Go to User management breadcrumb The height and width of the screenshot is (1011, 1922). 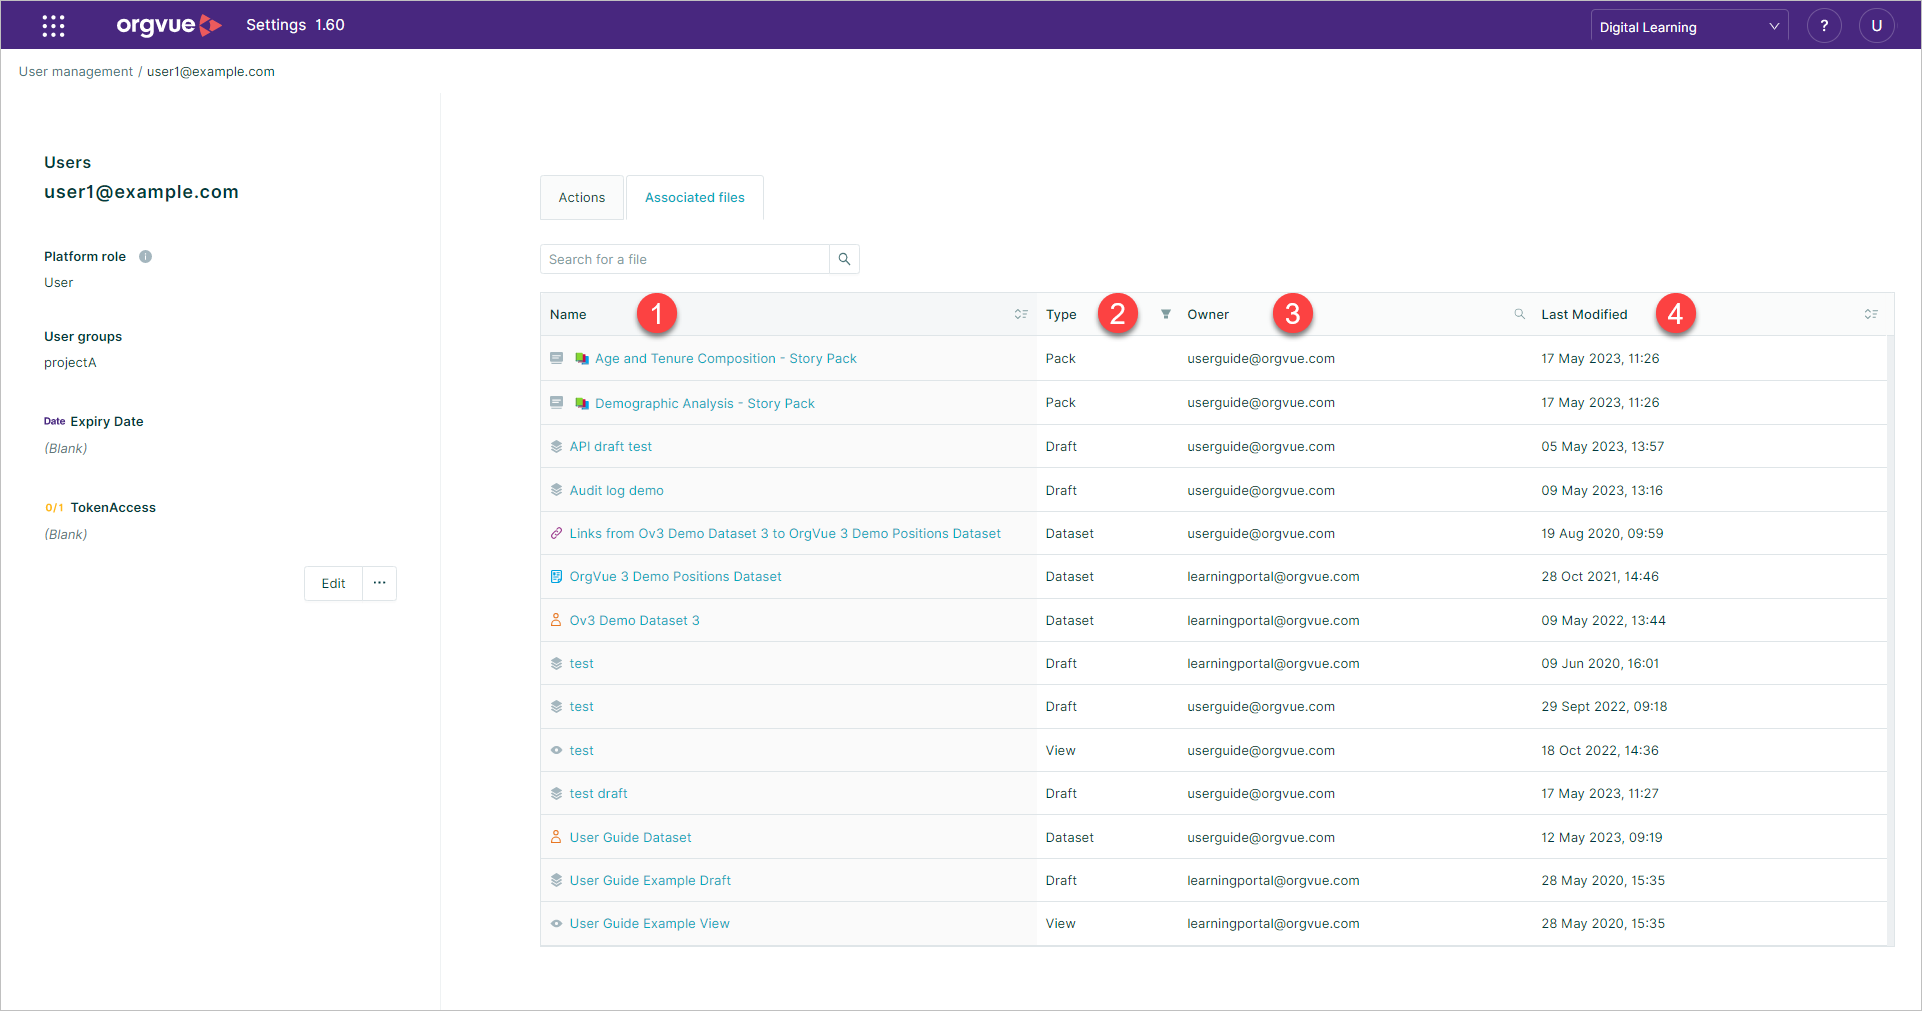click(x=76, y=72)
